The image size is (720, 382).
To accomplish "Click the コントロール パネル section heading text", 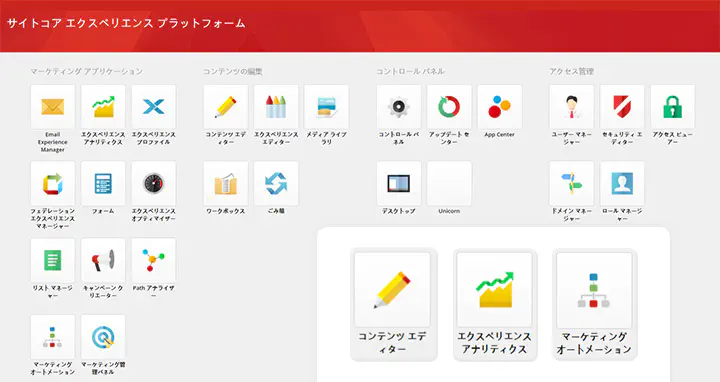I will tap(410, 72).
